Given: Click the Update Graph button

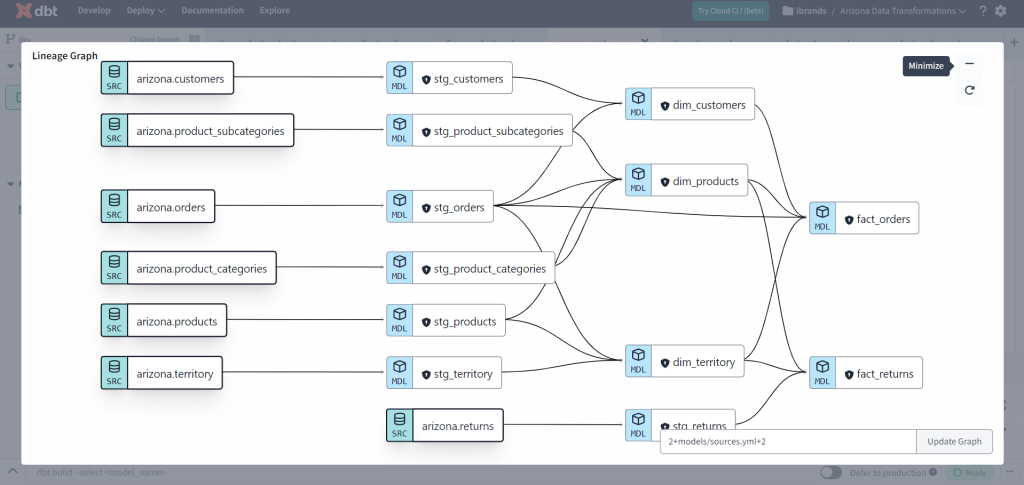Looking at the screenshot, I should [x=954, y=441].
